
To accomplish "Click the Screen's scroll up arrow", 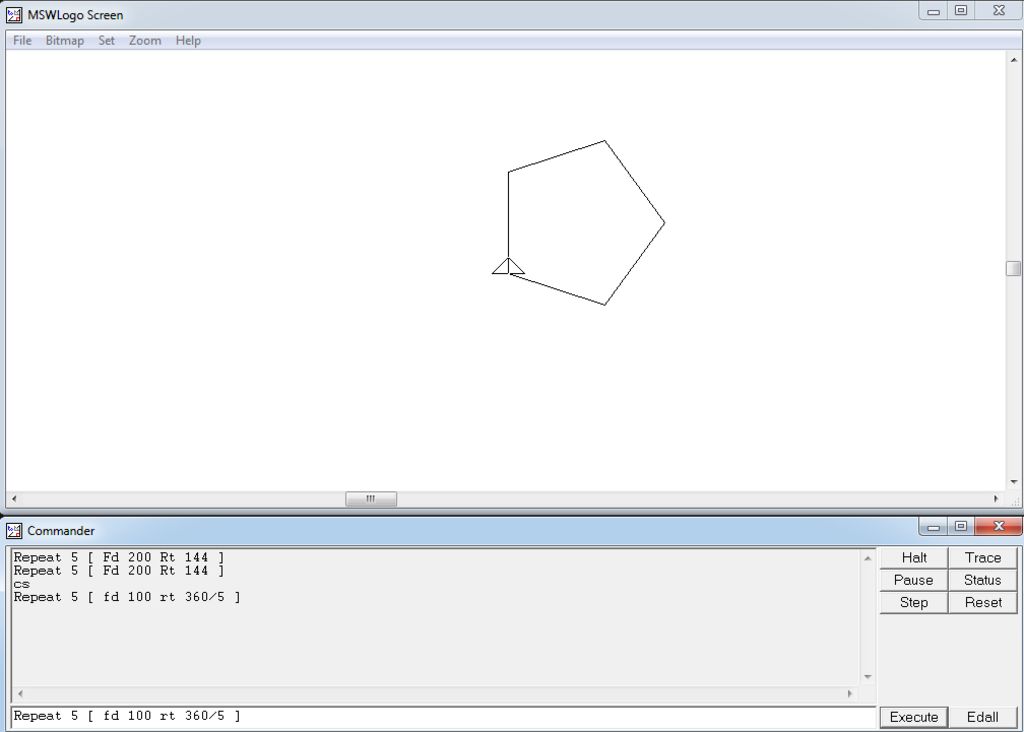I will 1013,60.
